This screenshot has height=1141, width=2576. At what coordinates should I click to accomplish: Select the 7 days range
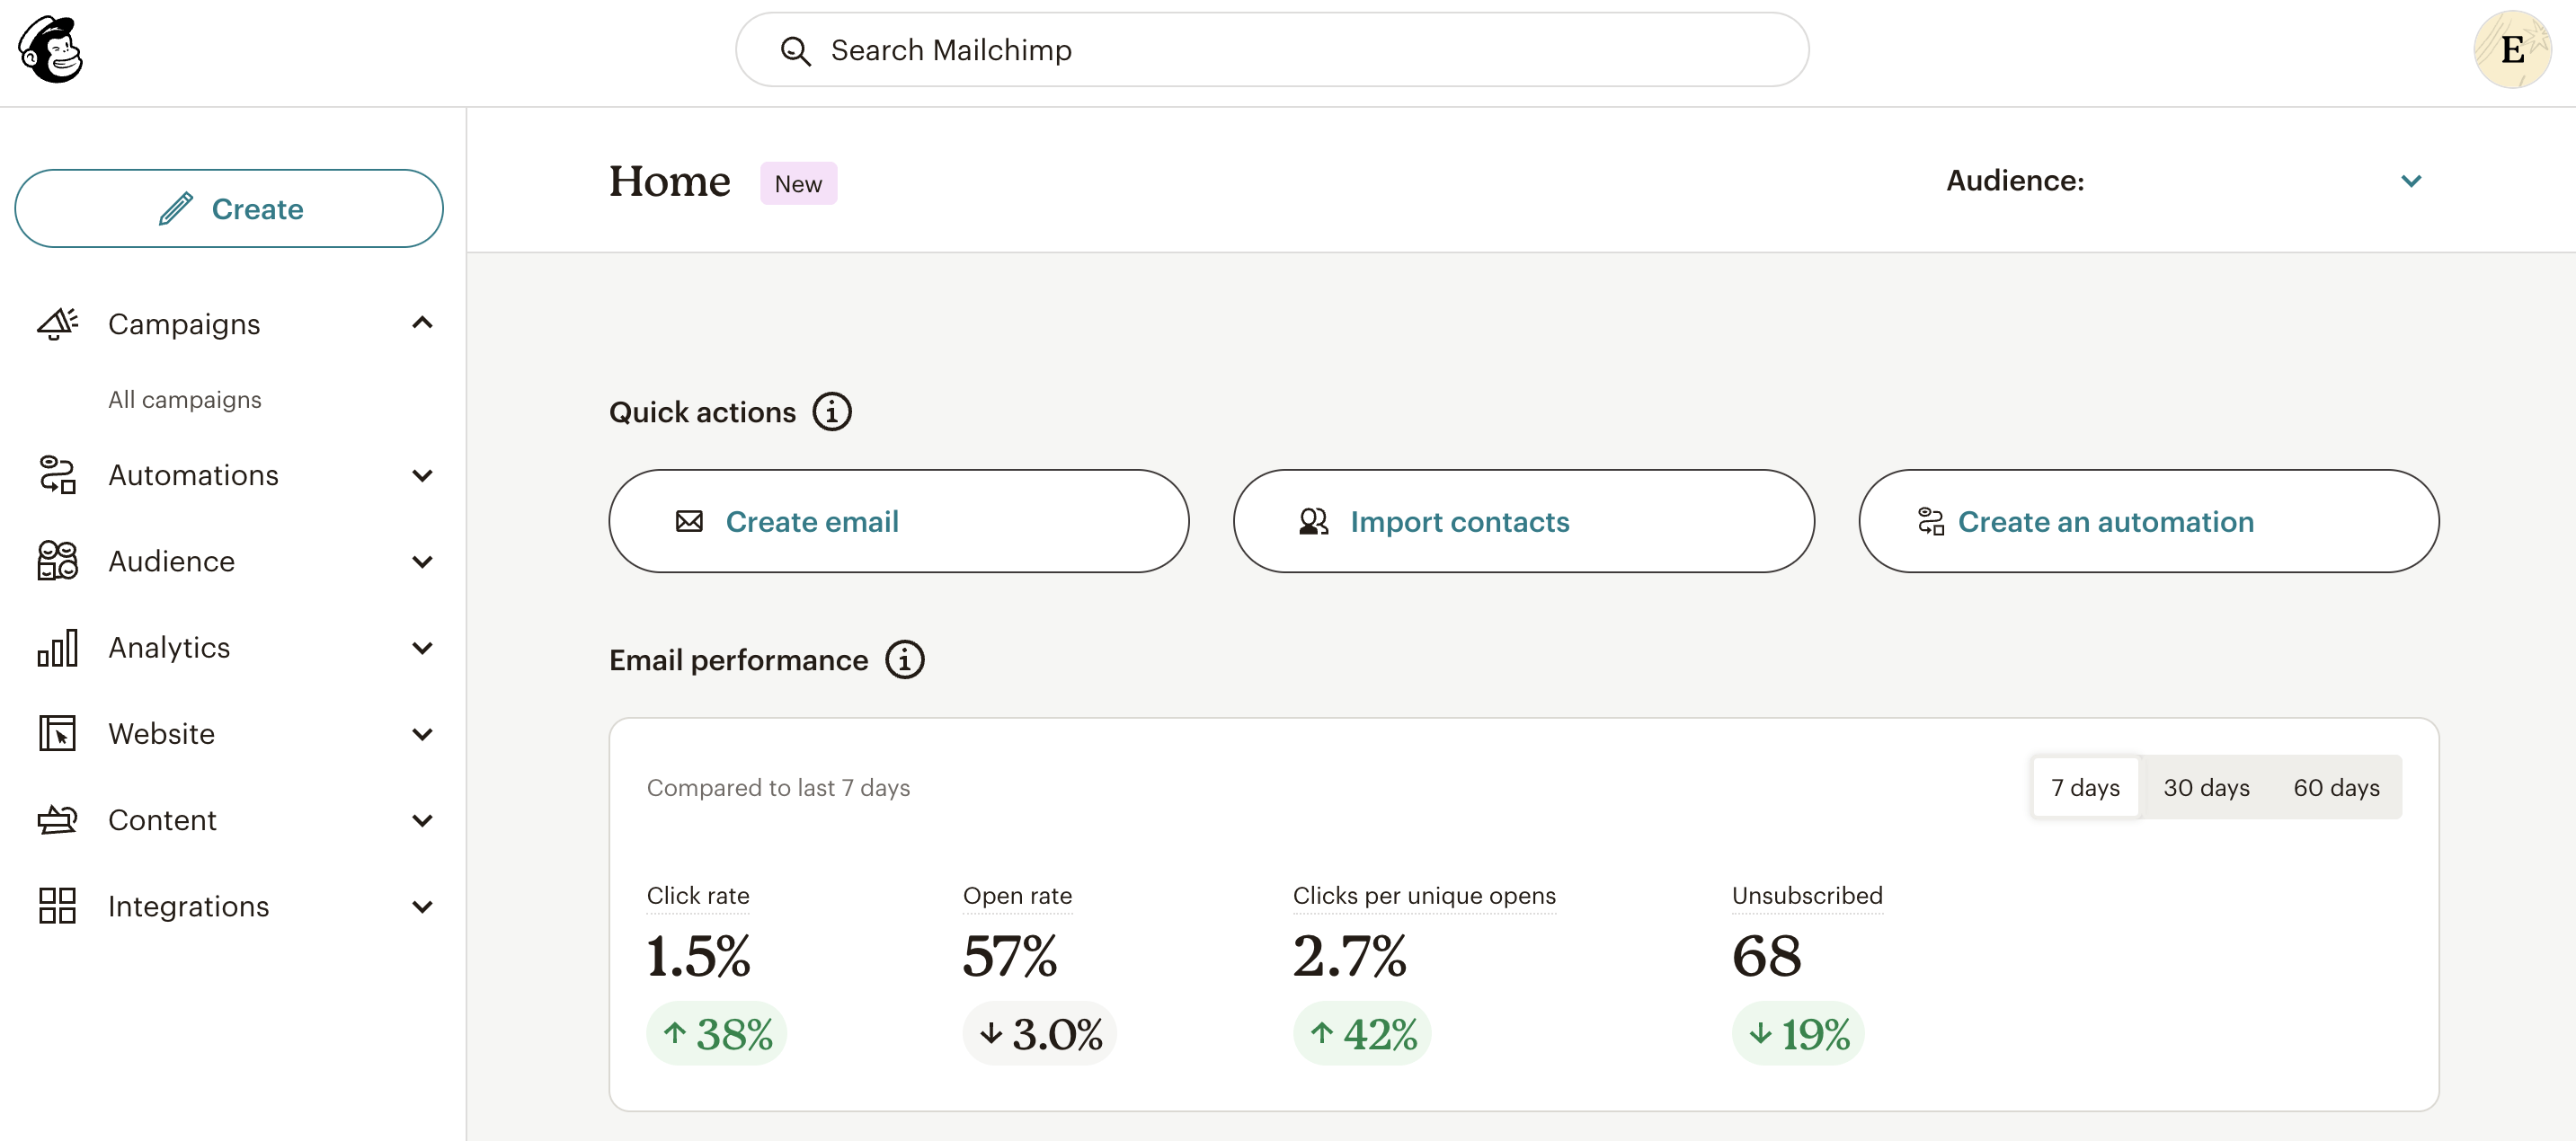click(2085, 787)
